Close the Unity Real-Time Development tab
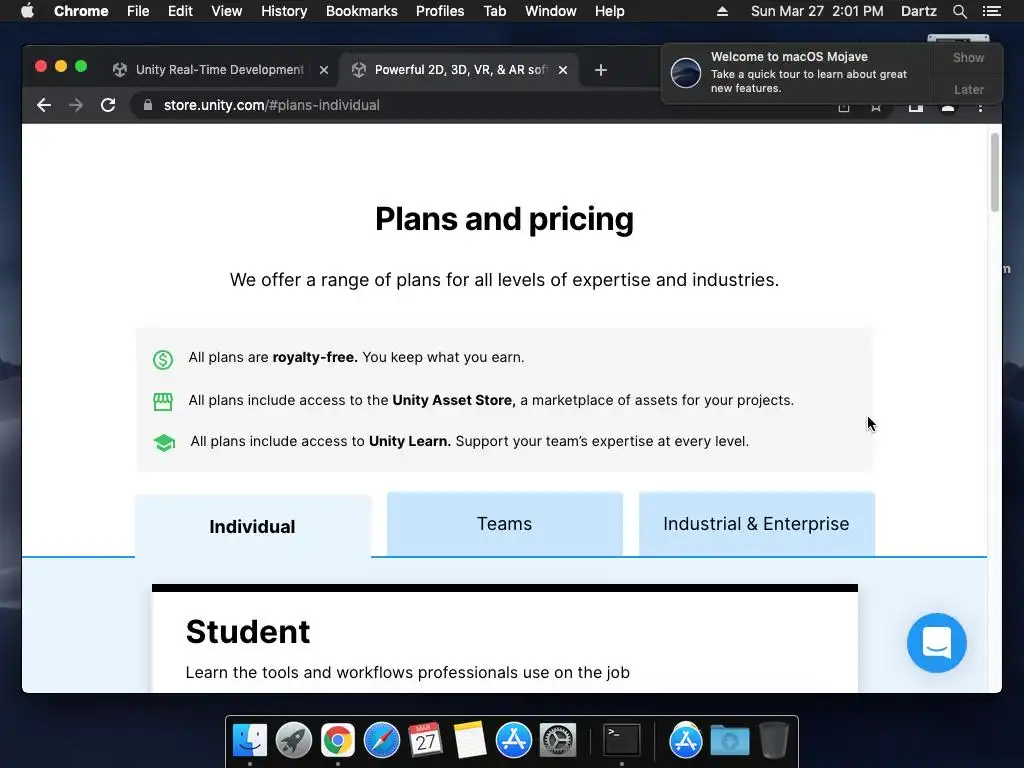This screenshot has width=1024, height=768. pyautogui.click(x=324, y=70)
